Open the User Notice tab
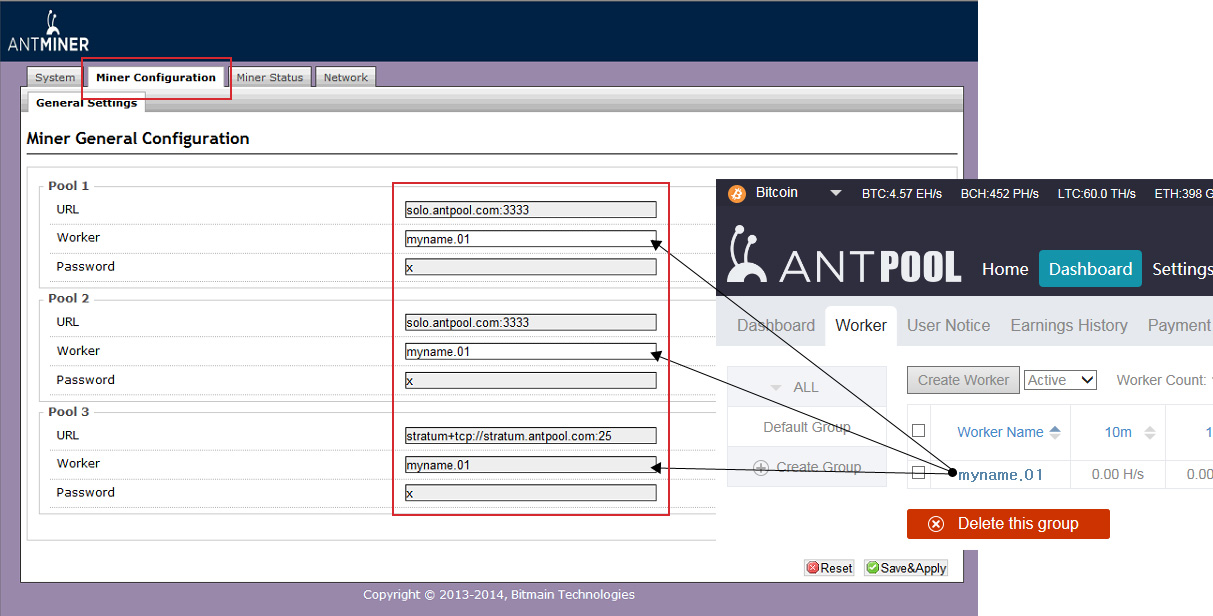The height and width of the screenshot is (616, 1213). (948, 325)
